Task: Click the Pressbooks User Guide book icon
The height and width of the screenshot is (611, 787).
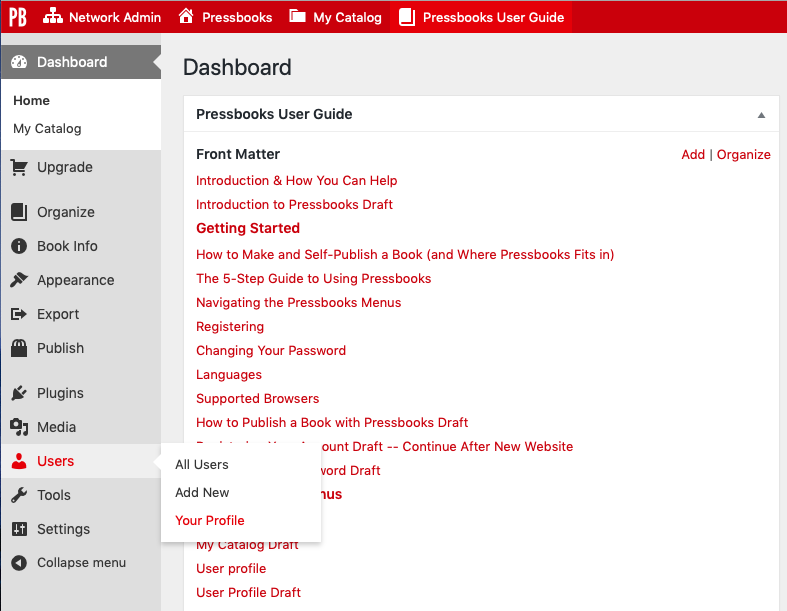Action: click(x=407, y=17)
